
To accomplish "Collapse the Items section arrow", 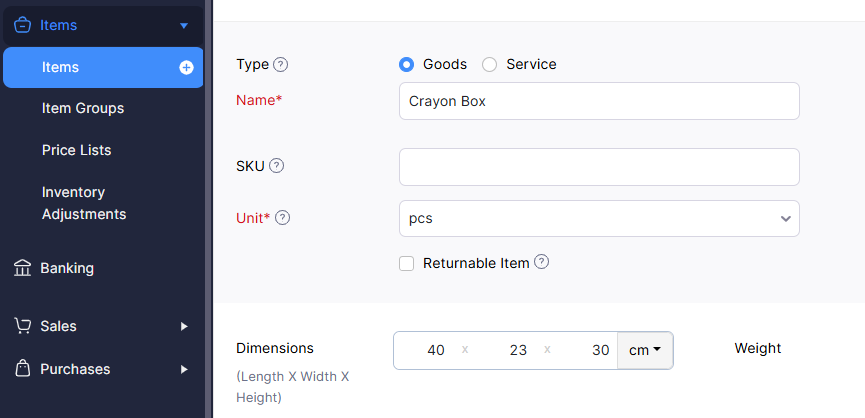I will [184, 26].
